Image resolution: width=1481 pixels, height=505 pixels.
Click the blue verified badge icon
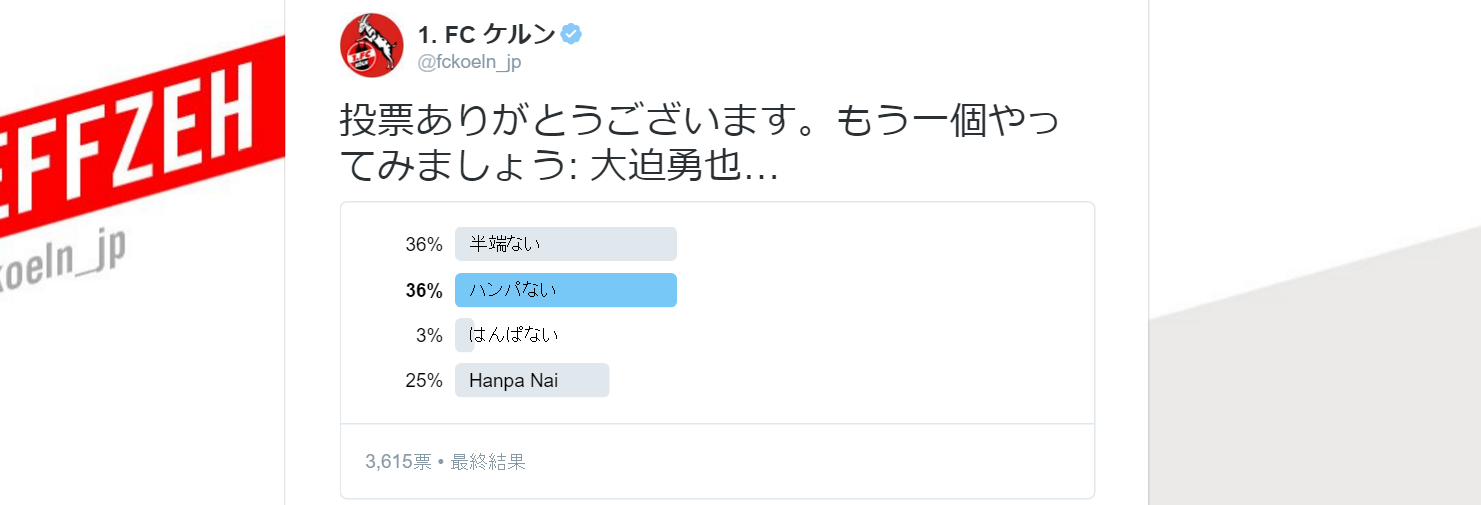coord(571,34)
